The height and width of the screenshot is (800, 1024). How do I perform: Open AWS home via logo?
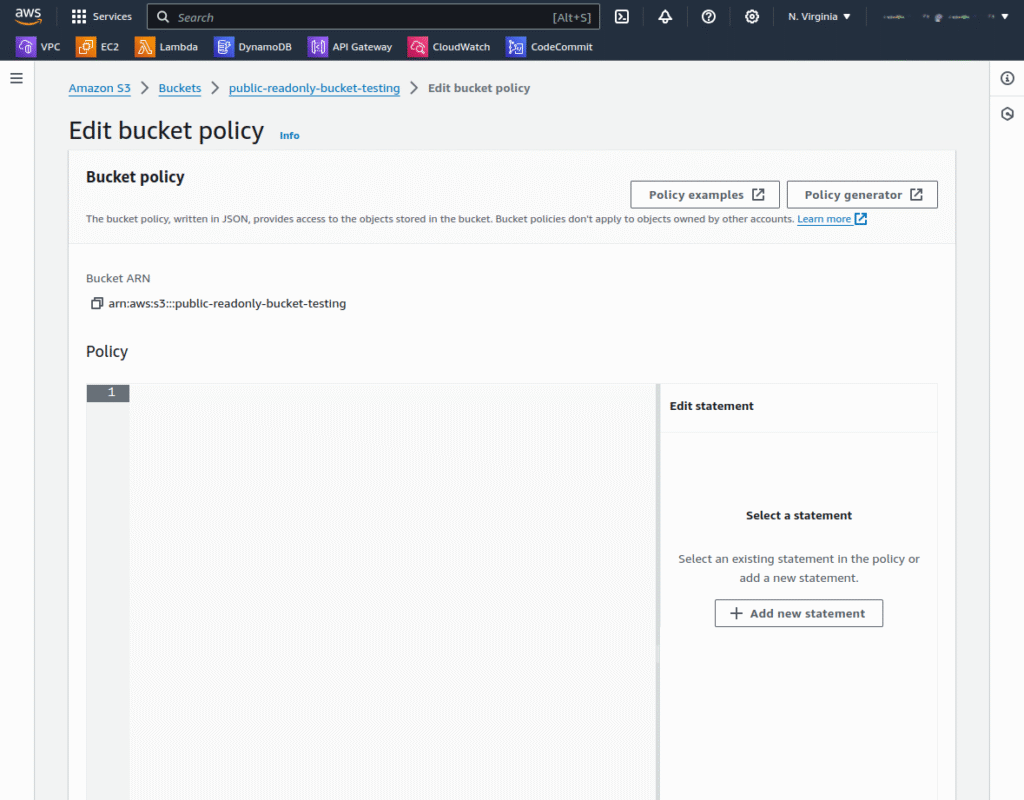[28, 16]
